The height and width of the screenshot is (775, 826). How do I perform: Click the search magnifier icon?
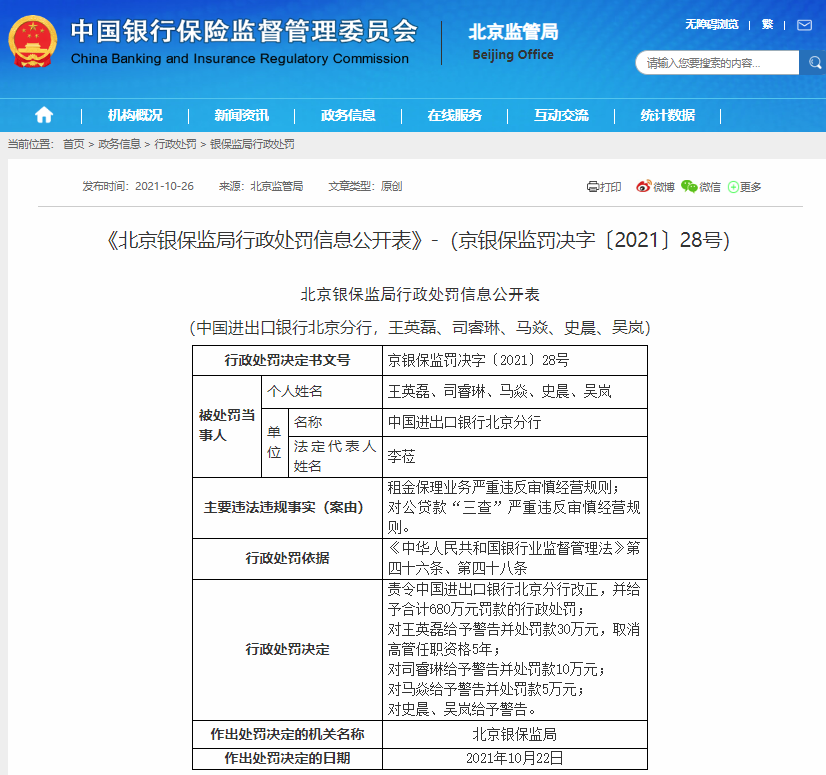814,62
